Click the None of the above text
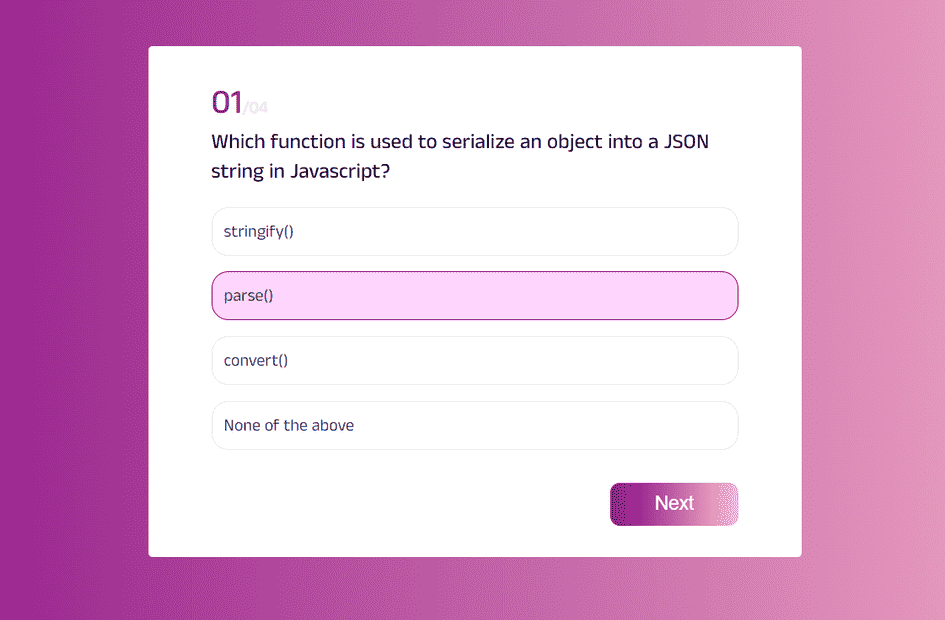The image size is (945, 620). (289, 425)
